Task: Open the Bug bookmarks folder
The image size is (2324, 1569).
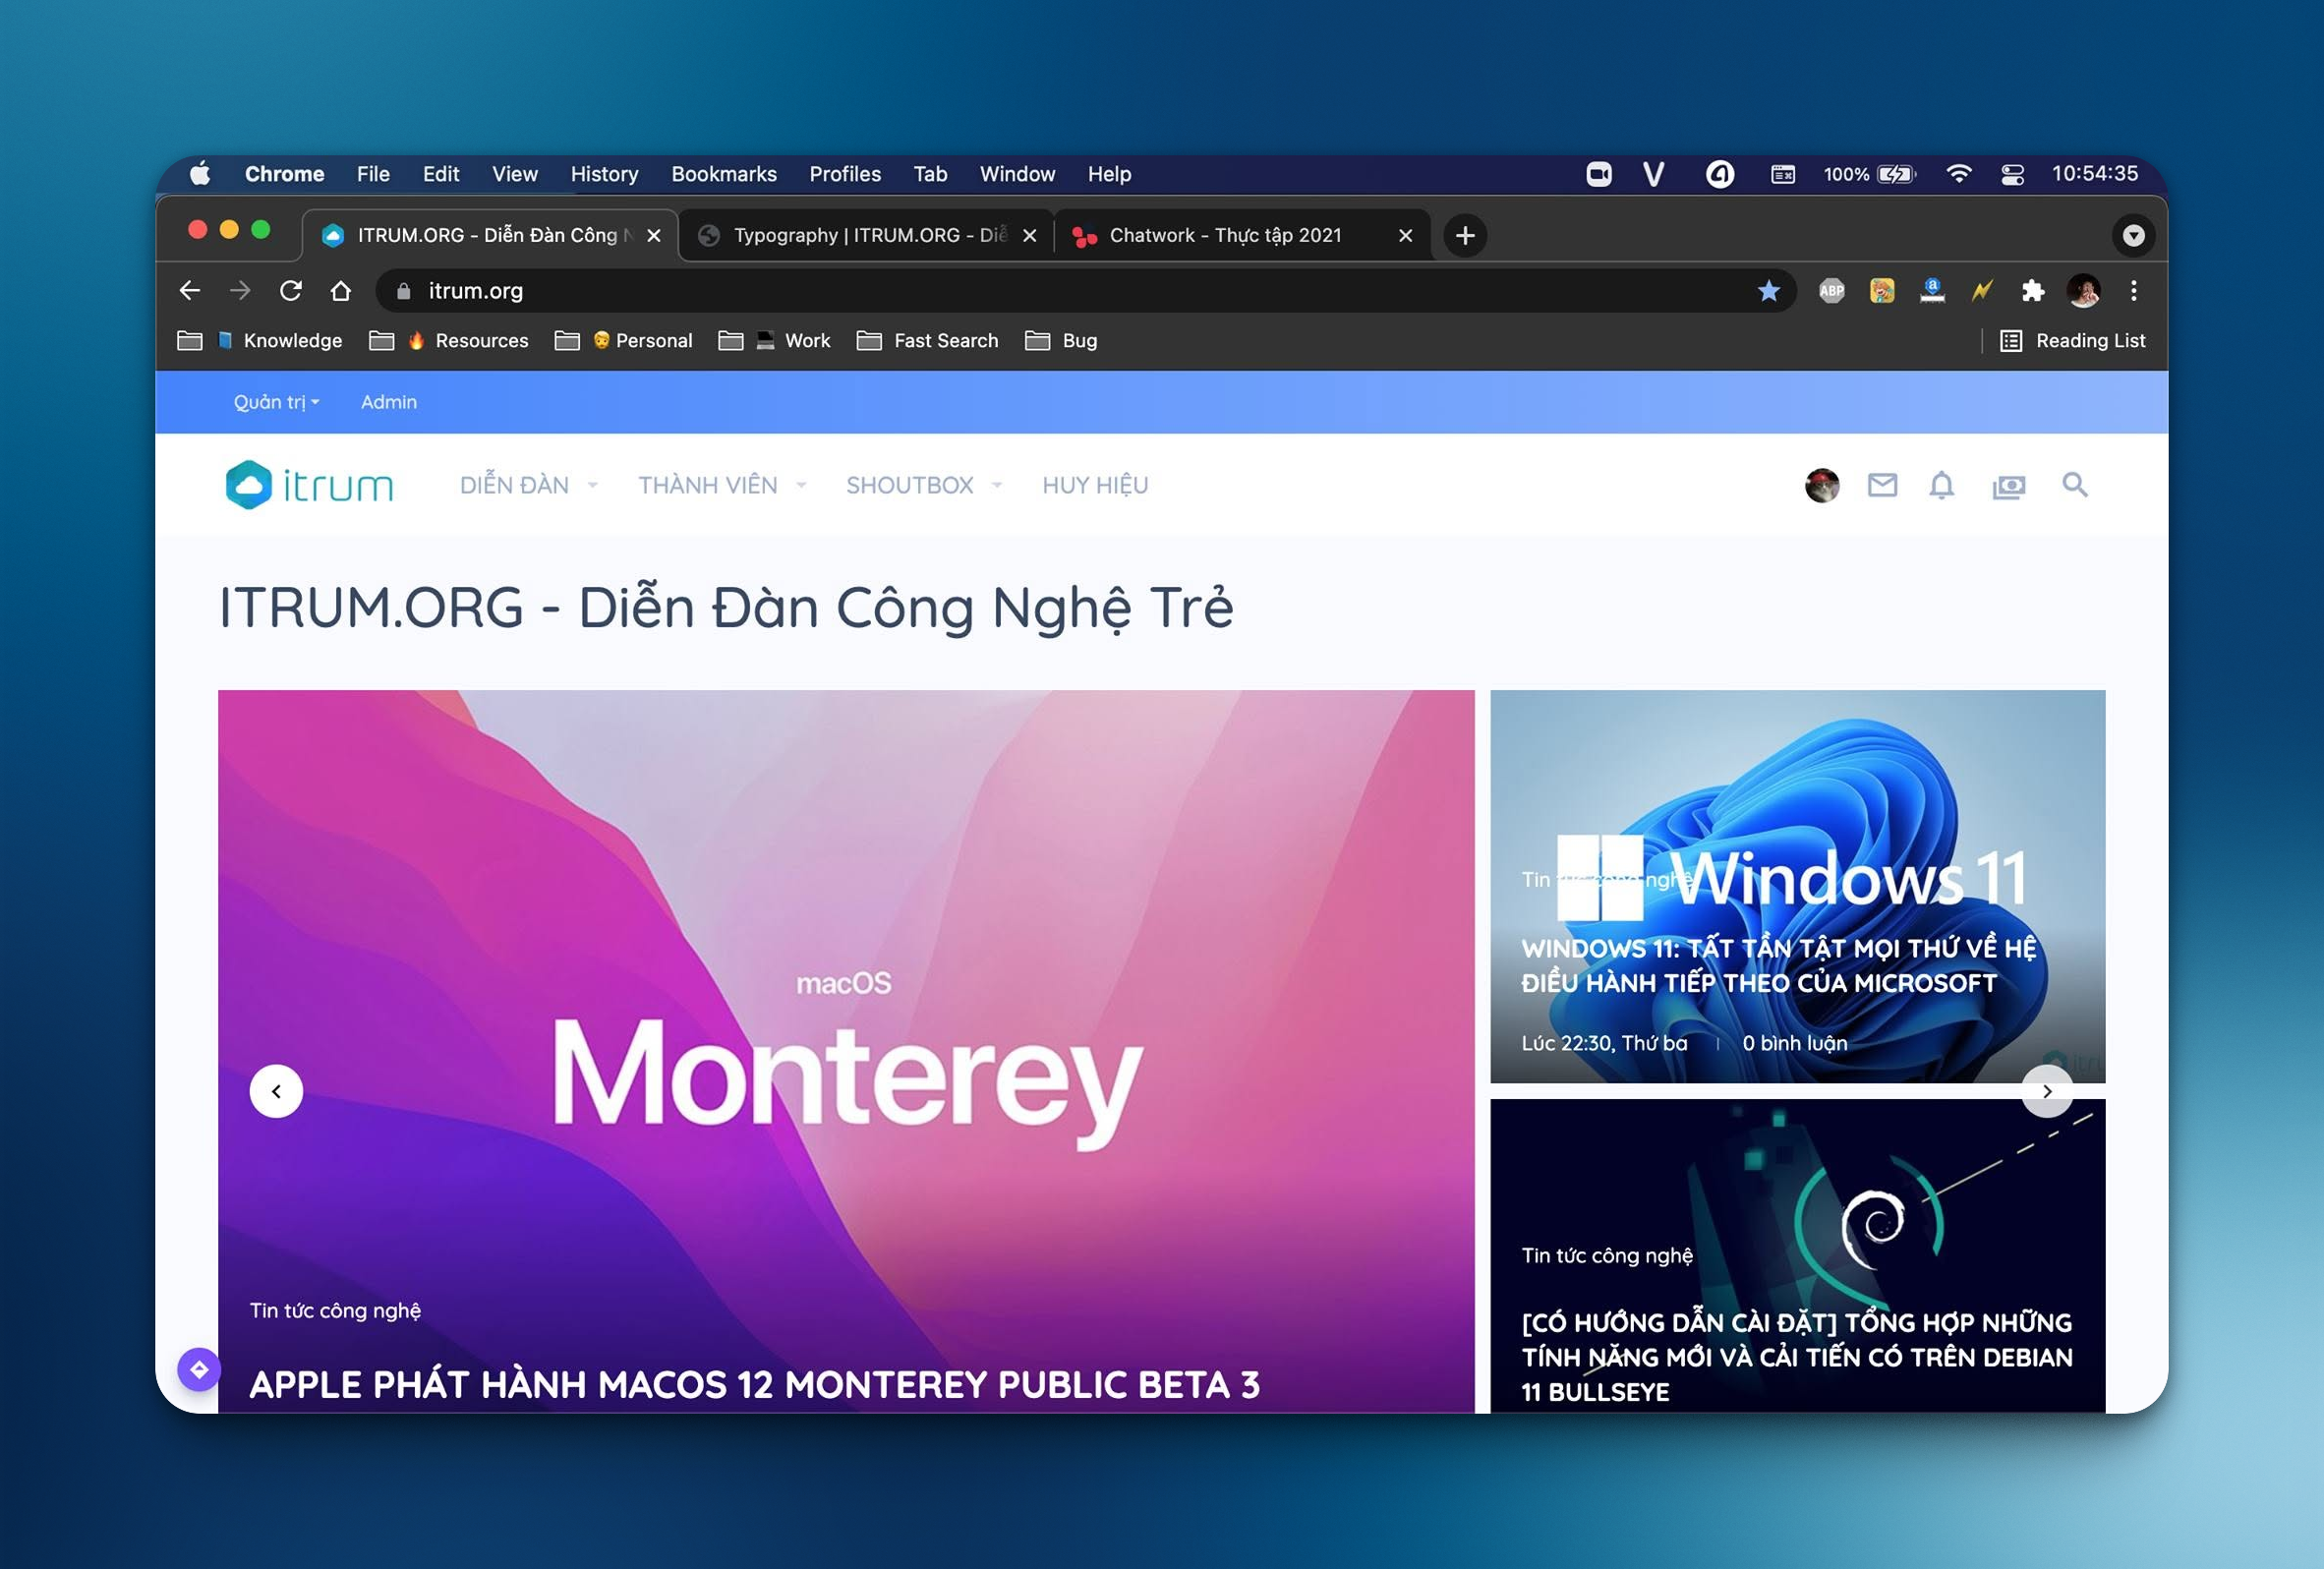Action: tap(1062, 341)
